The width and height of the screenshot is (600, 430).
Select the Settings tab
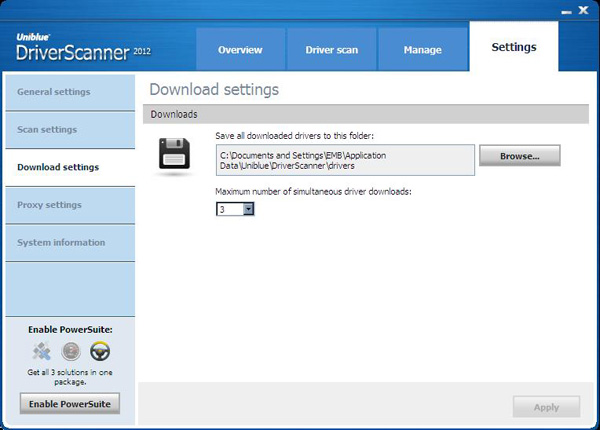[x=515, y=48]
